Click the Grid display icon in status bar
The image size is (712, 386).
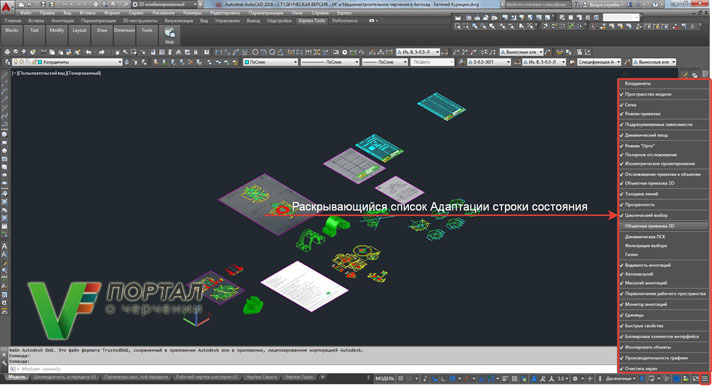[x=400, y=378]
